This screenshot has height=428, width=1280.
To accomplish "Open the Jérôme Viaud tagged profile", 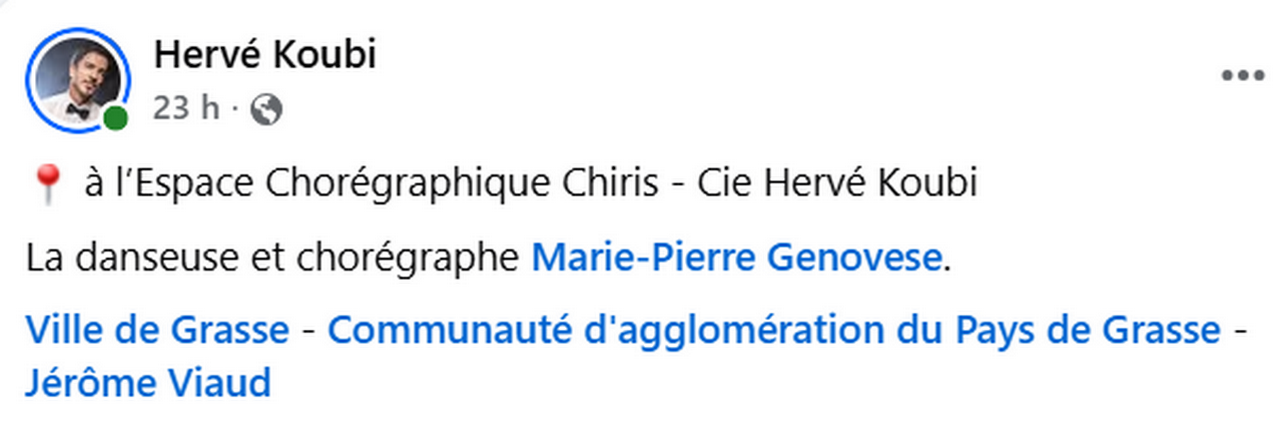I will 149,382.
